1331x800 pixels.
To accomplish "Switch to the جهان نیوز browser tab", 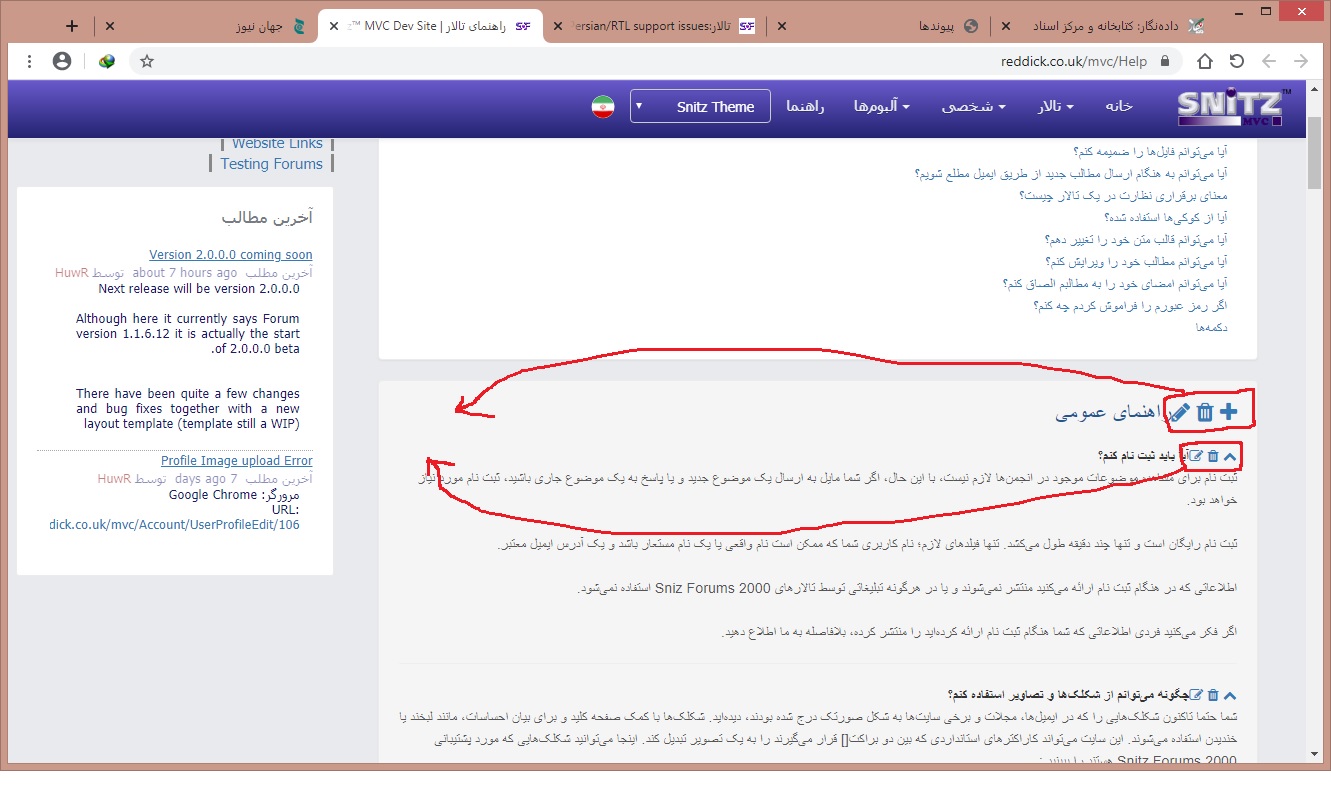I will click(260, 26).
